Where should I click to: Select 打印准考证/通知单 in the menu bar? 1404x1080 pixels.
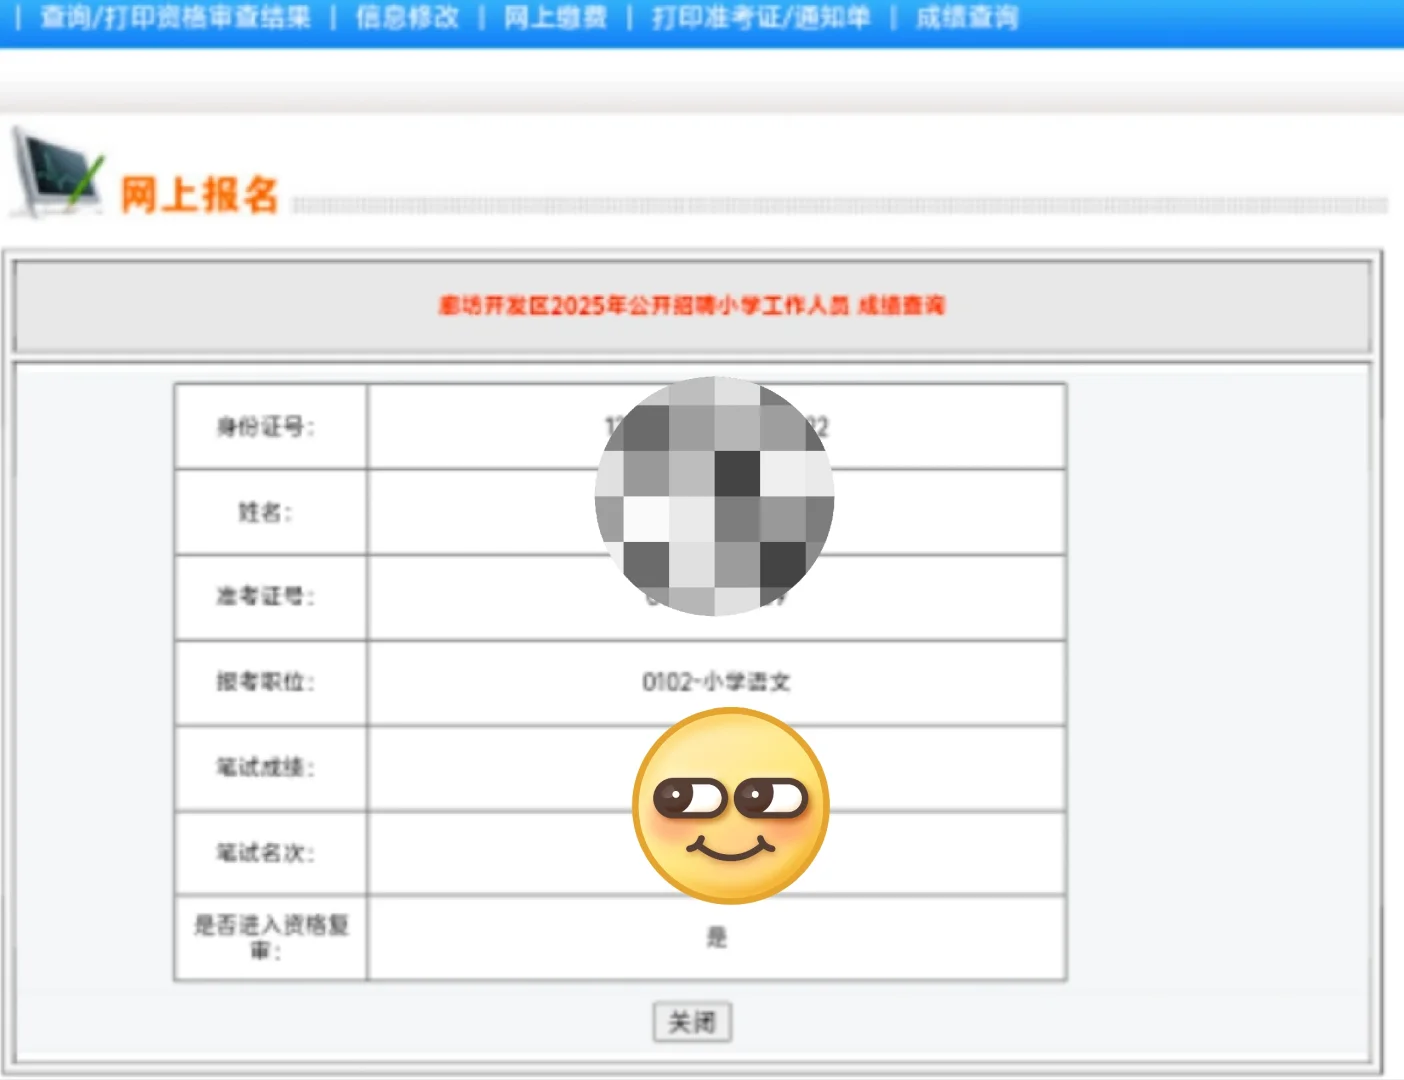760,16
